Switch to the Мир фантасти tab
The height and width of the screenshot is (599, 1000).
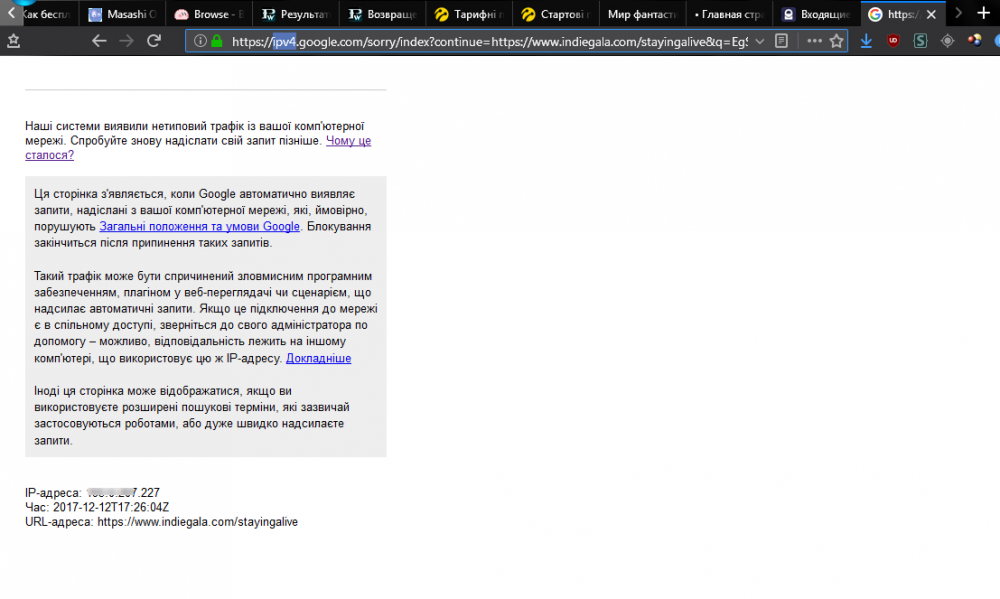coord(642,14)
